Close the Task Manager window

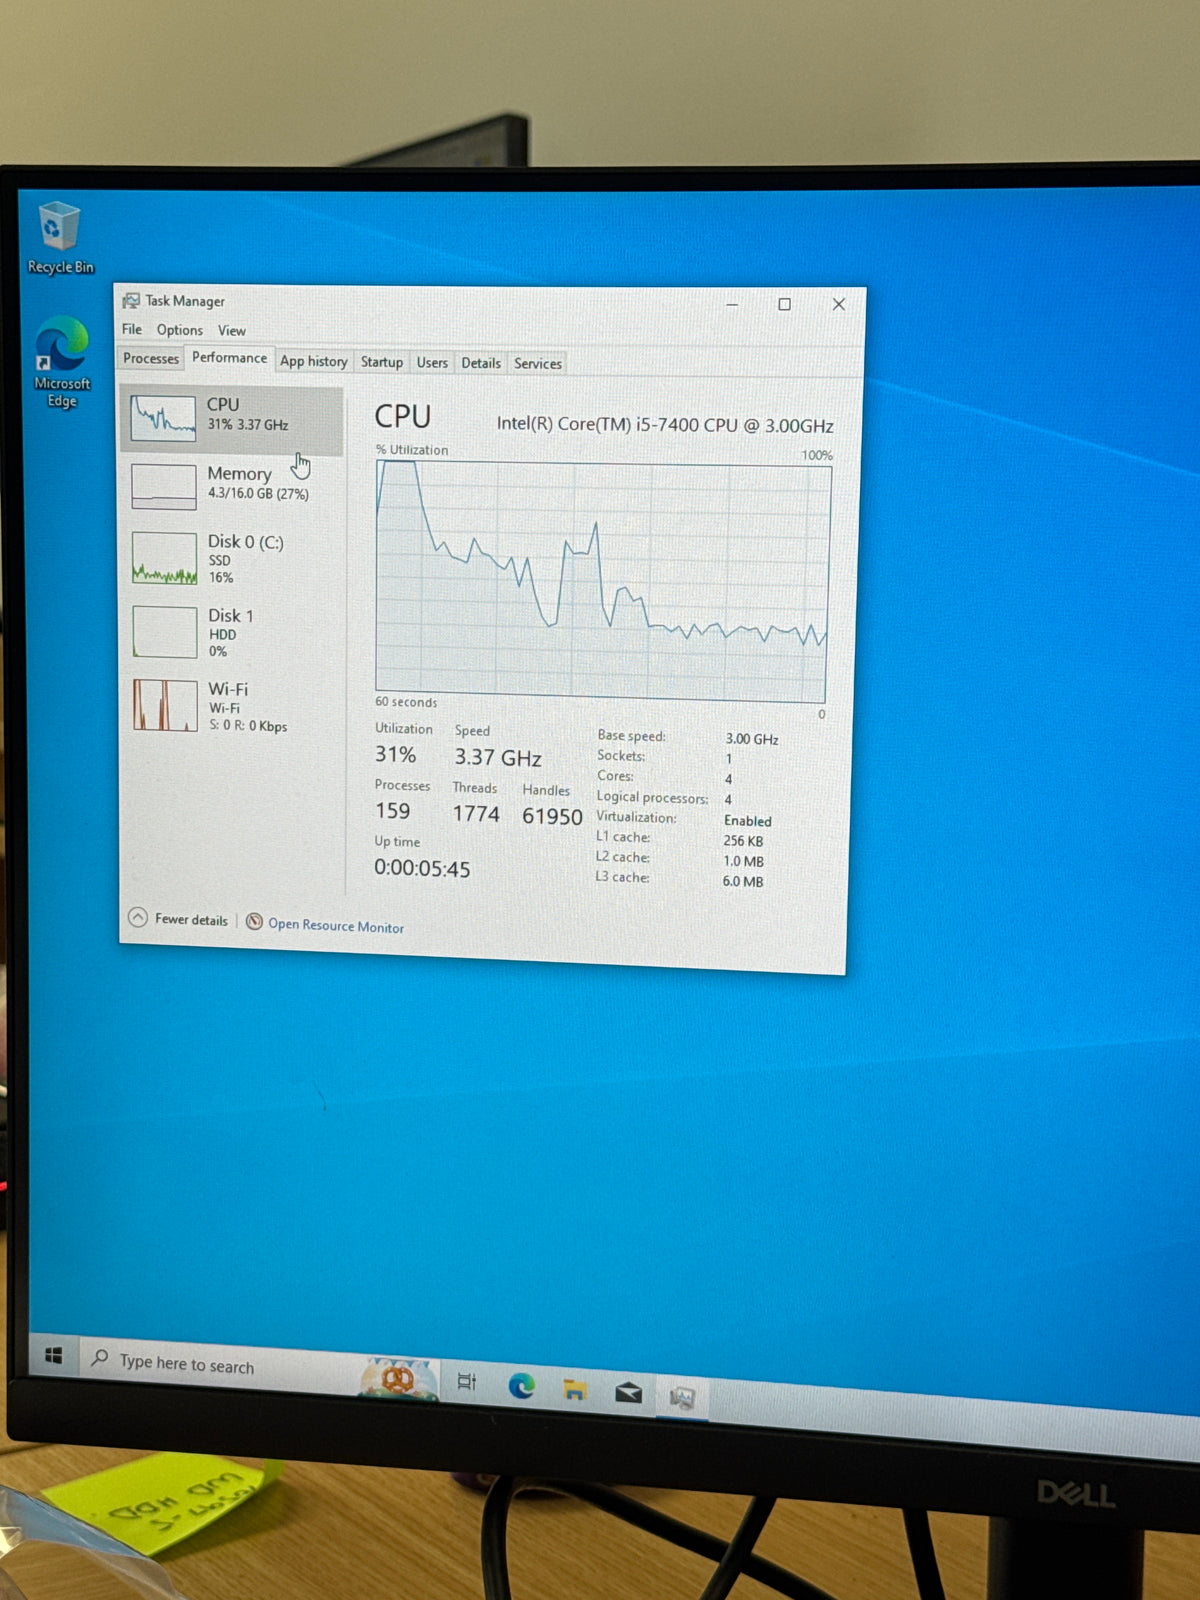[x=839, y=304]
